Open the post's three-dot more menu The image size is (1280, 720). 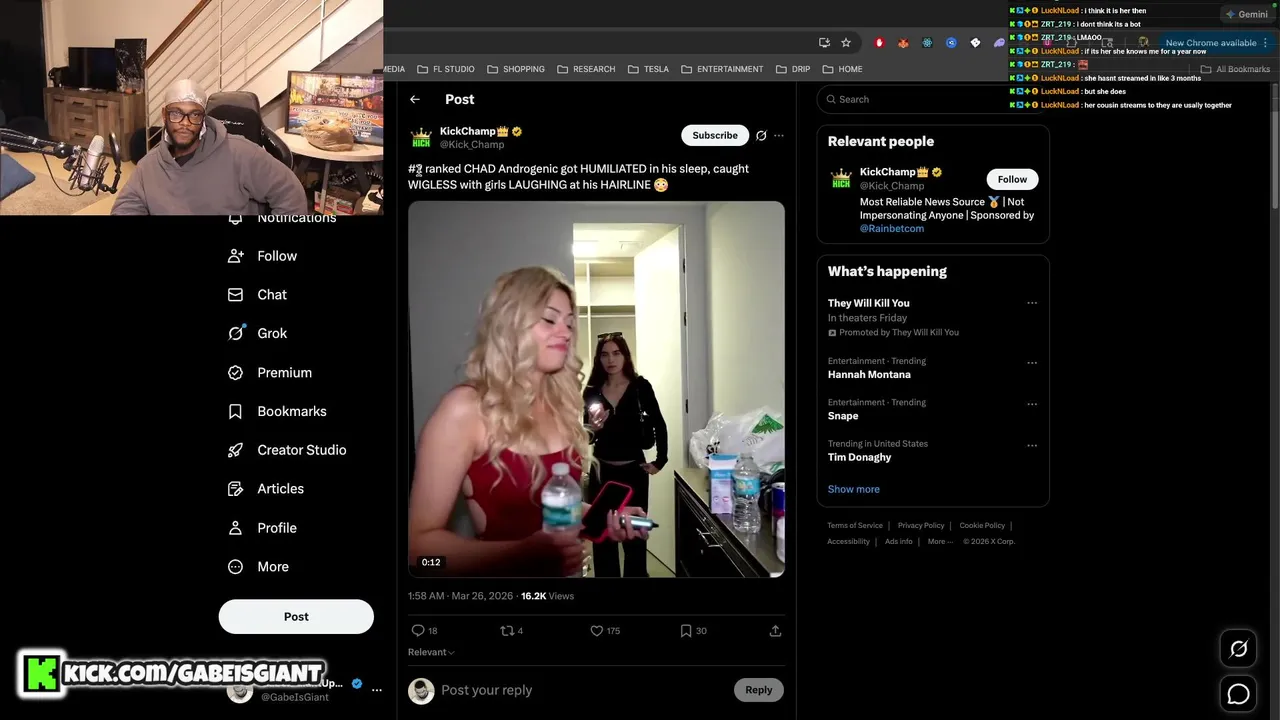point(779,135)
